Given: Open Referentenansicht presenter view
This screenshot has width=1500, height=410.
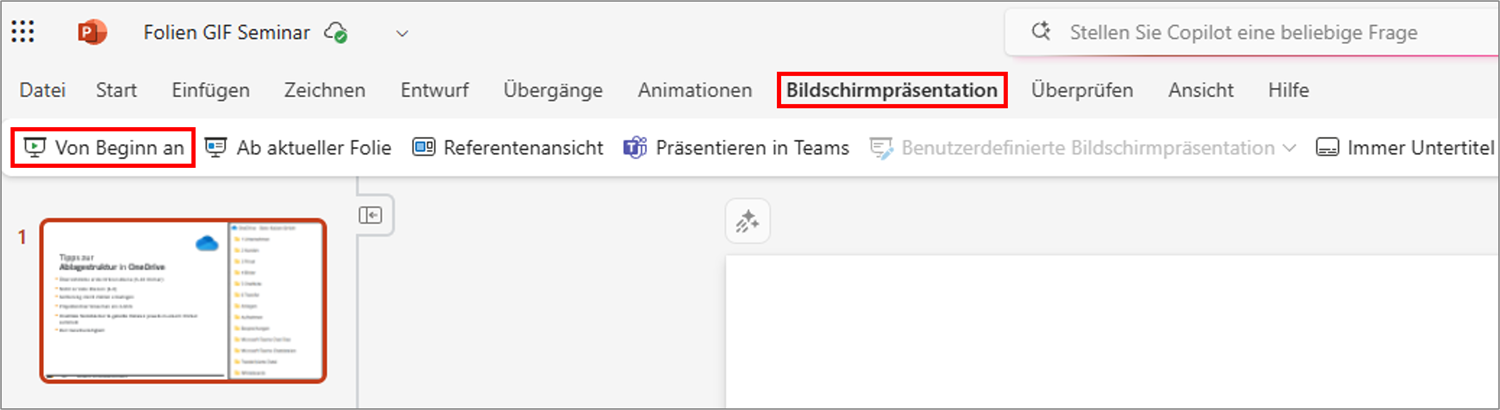Looking at the screenshot, I should [508, 147].
